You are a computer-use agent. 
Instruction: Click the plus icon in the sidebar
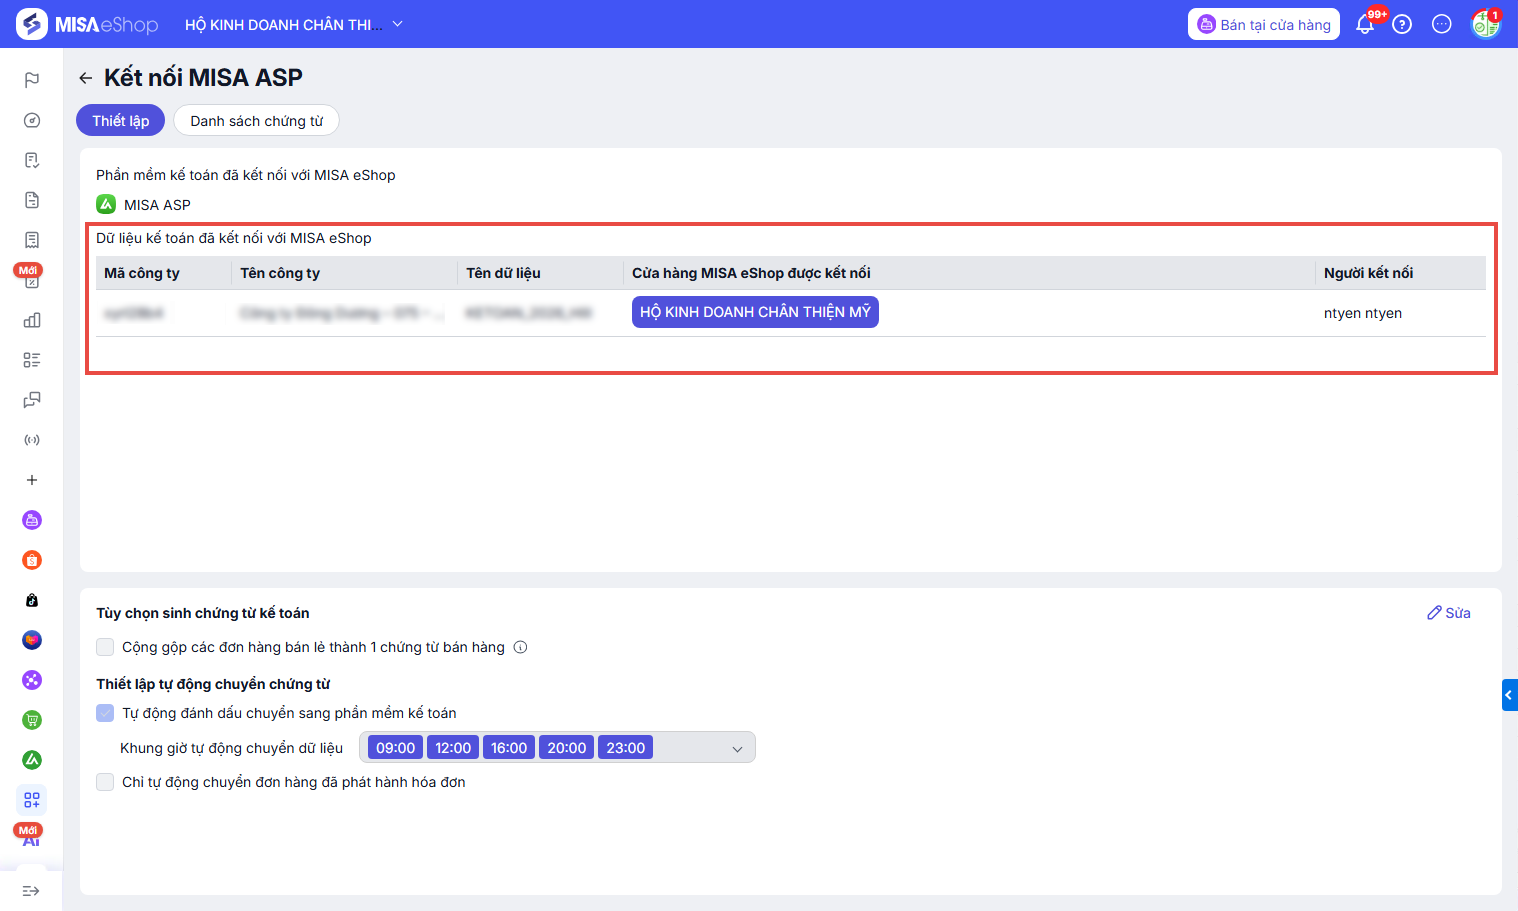(x=32, y=480)
